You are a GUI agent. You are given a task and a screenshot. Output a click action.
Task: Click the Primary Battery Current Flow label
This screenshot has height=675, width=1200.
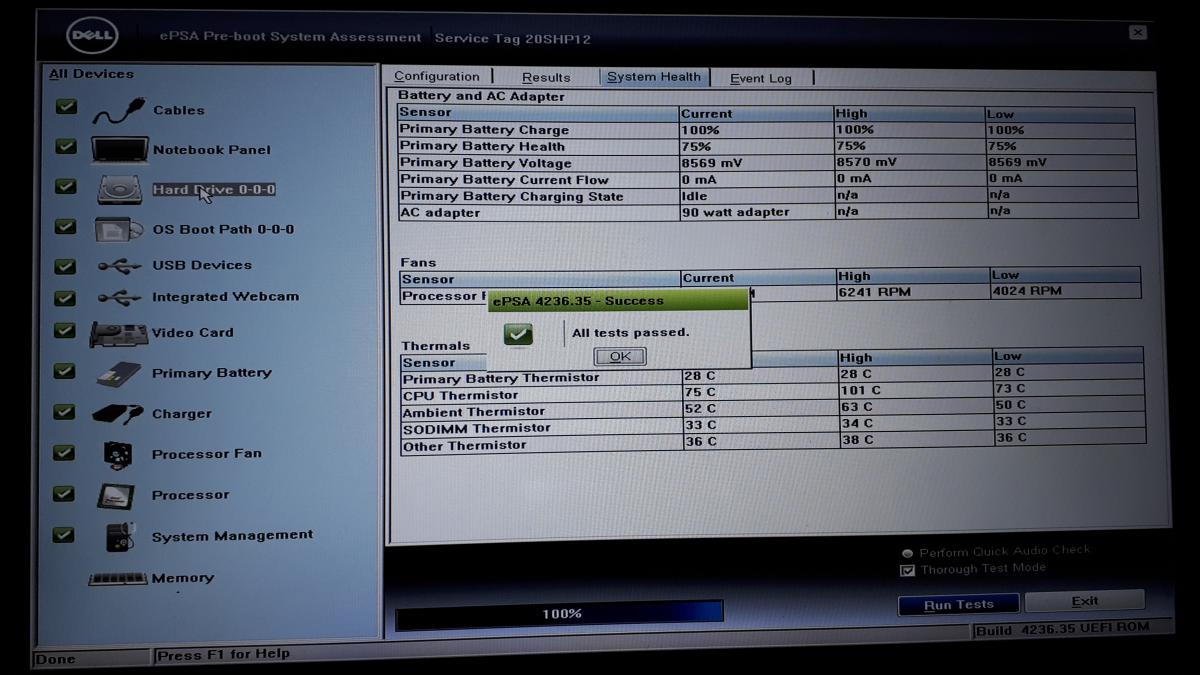coord(504,180)
